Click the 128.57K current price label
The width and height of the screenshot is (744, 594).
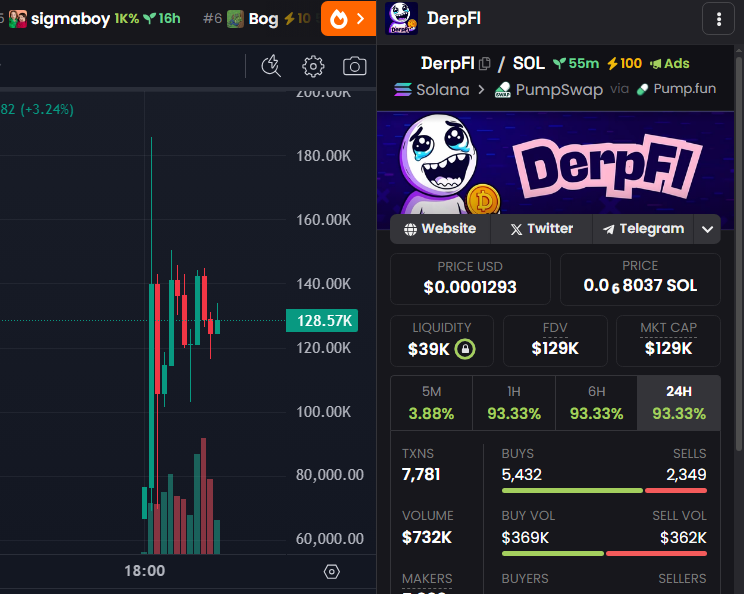pos(322,321)
